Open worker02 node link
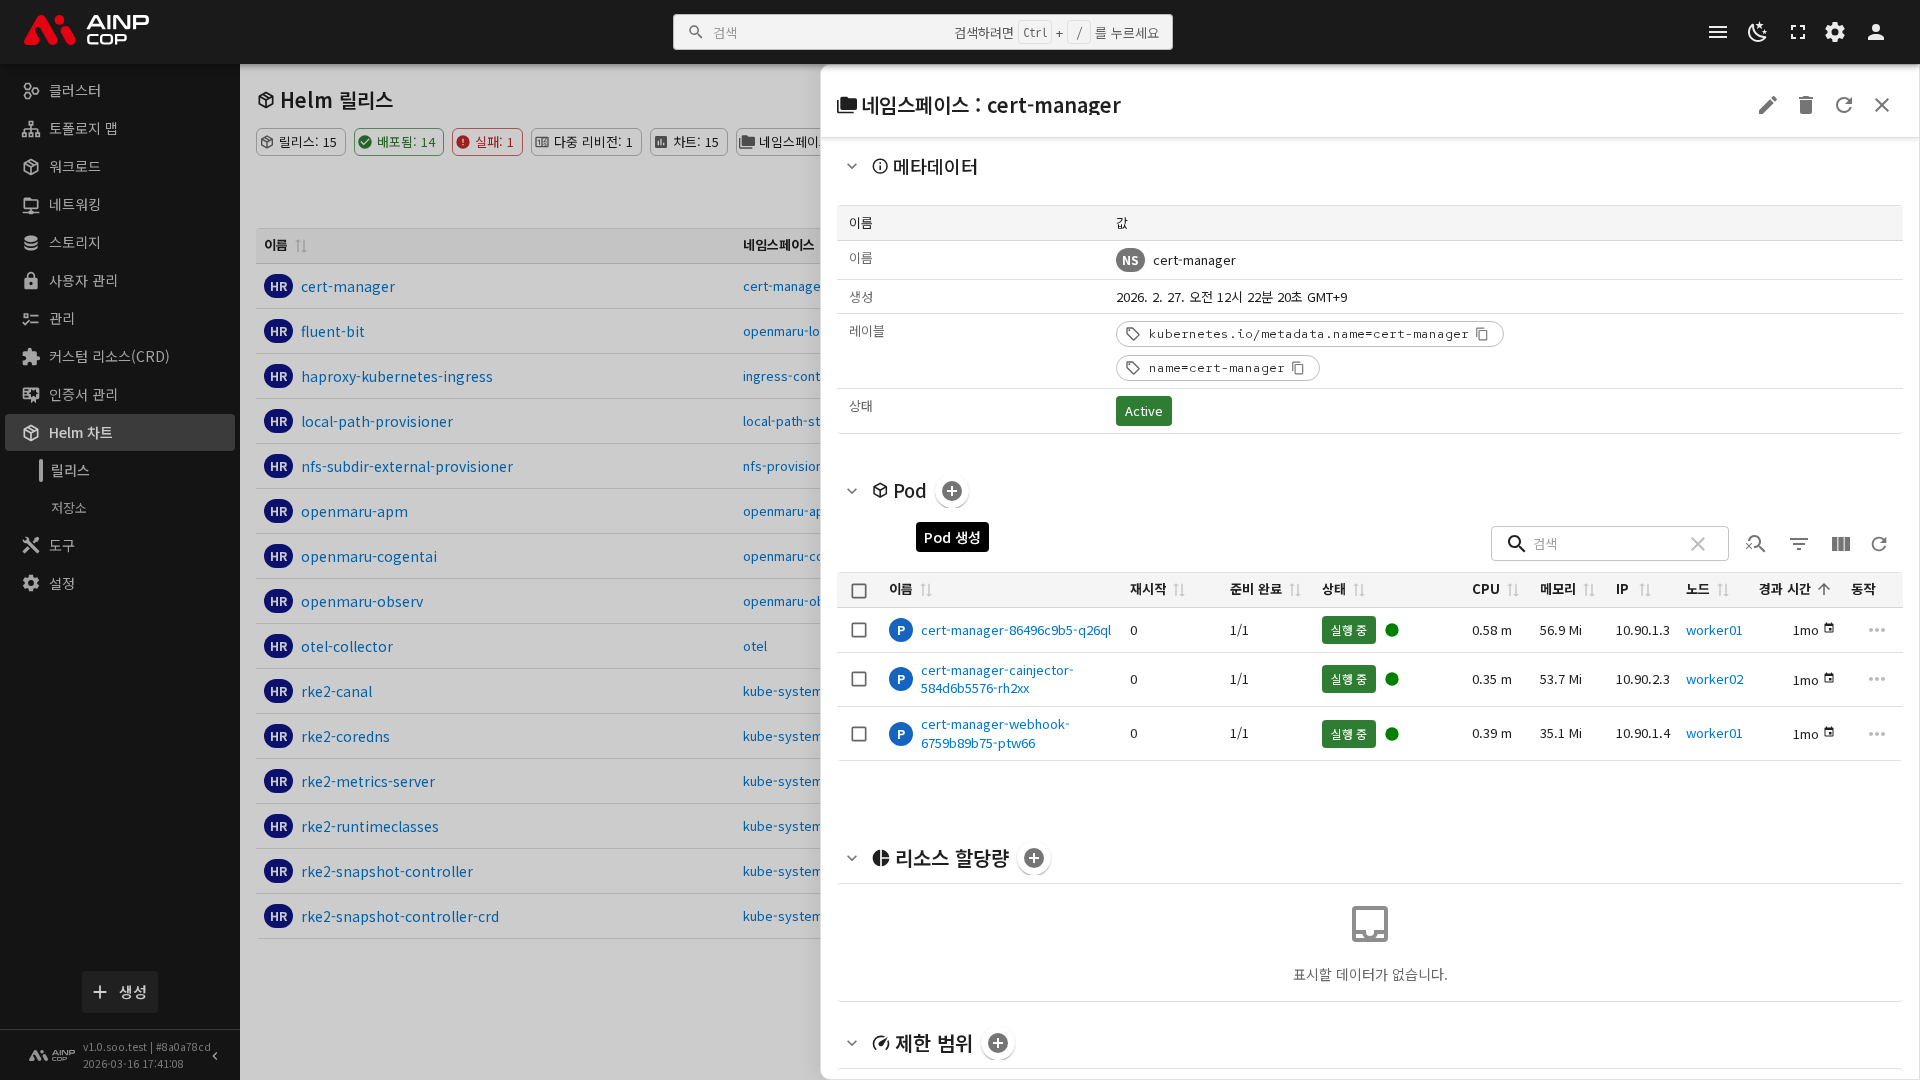This screenshot has height=1080, width=1920. (1714, 679)
